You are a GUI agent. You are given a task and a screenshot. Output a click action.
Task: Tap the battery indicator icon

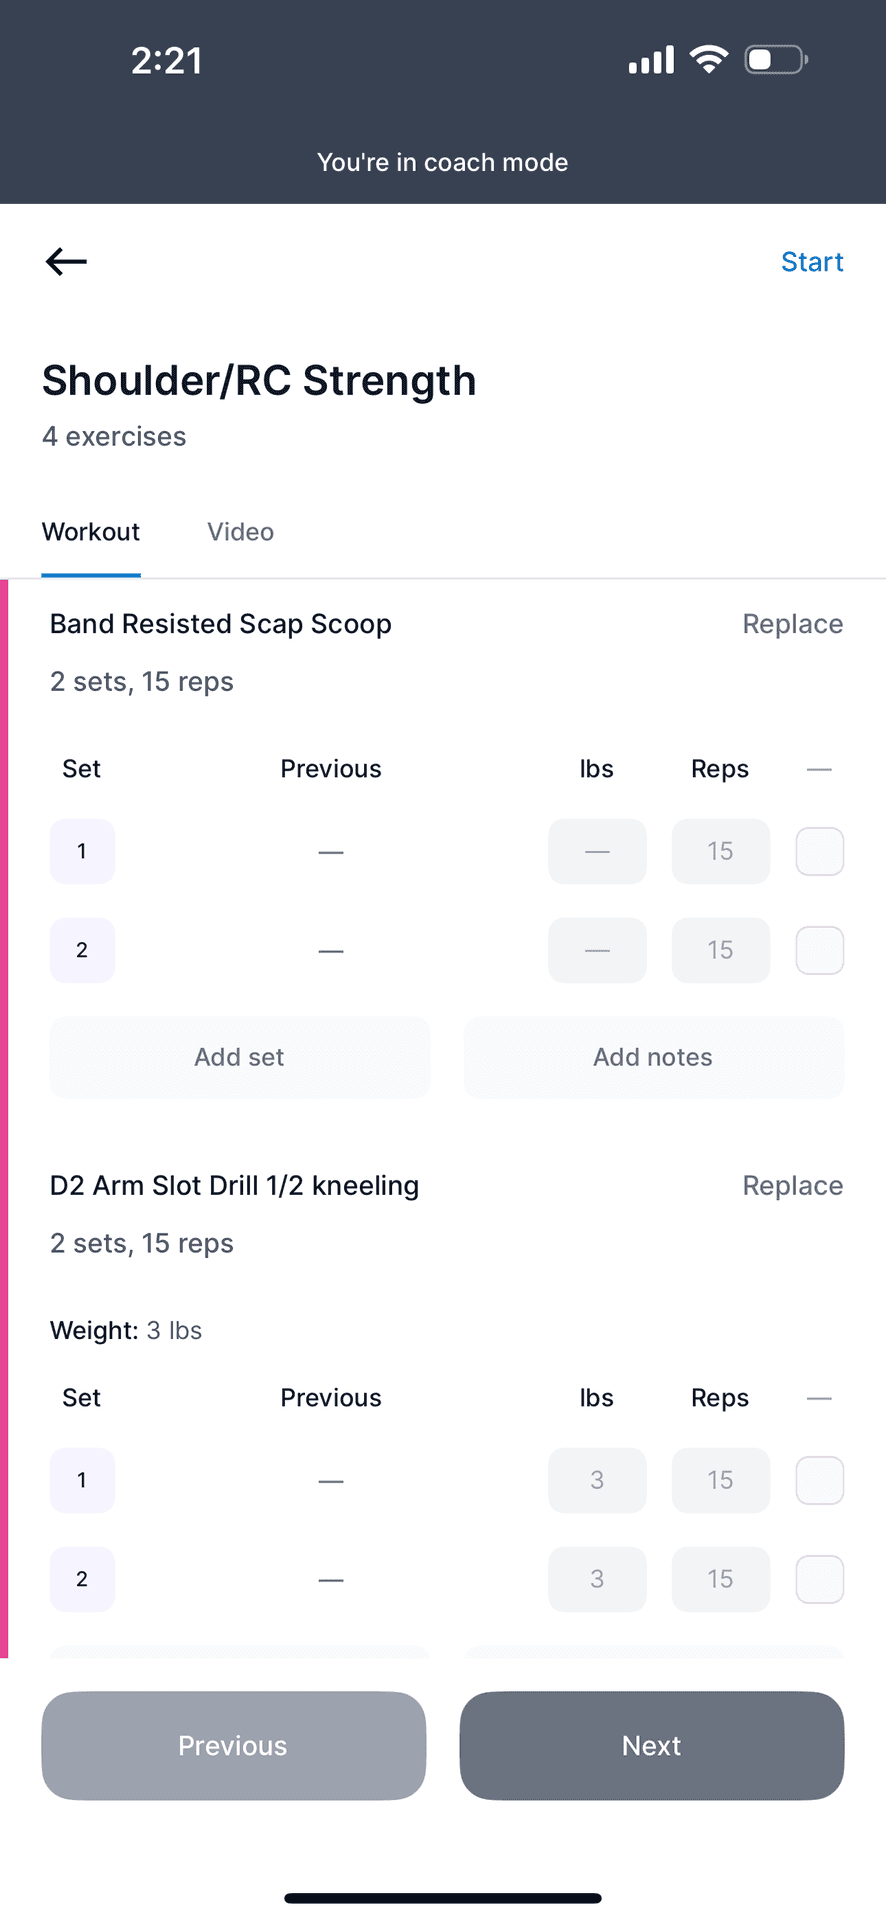(775, 60)
